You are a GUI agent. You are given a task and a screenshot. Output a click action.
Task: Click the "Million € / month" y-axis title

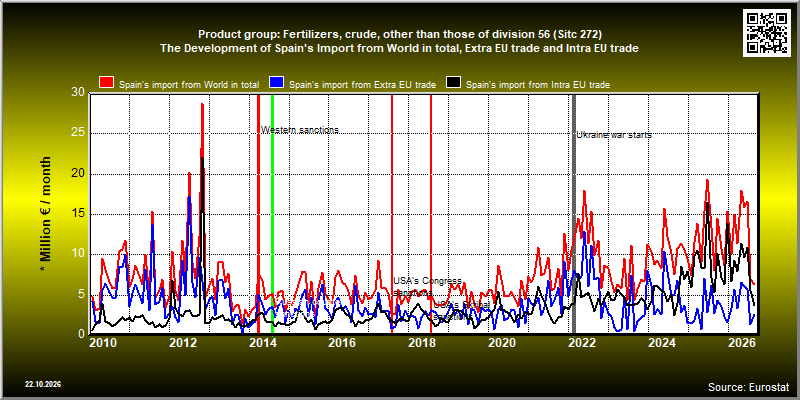click(45, 214)
